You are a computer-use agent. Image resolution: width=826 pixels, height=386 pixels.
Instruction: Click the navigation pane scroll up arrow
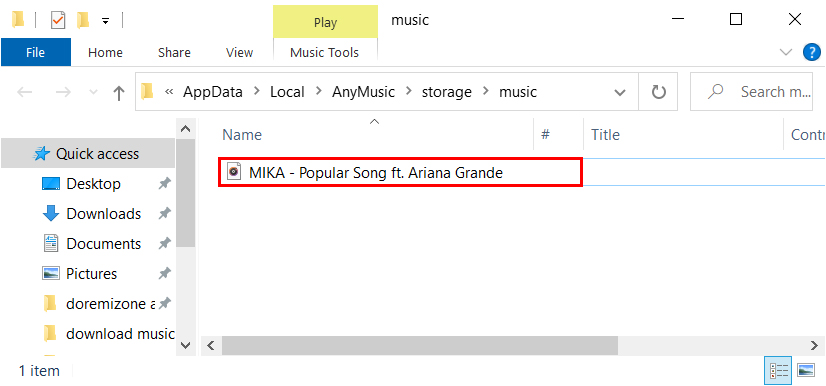coord(185,129)
